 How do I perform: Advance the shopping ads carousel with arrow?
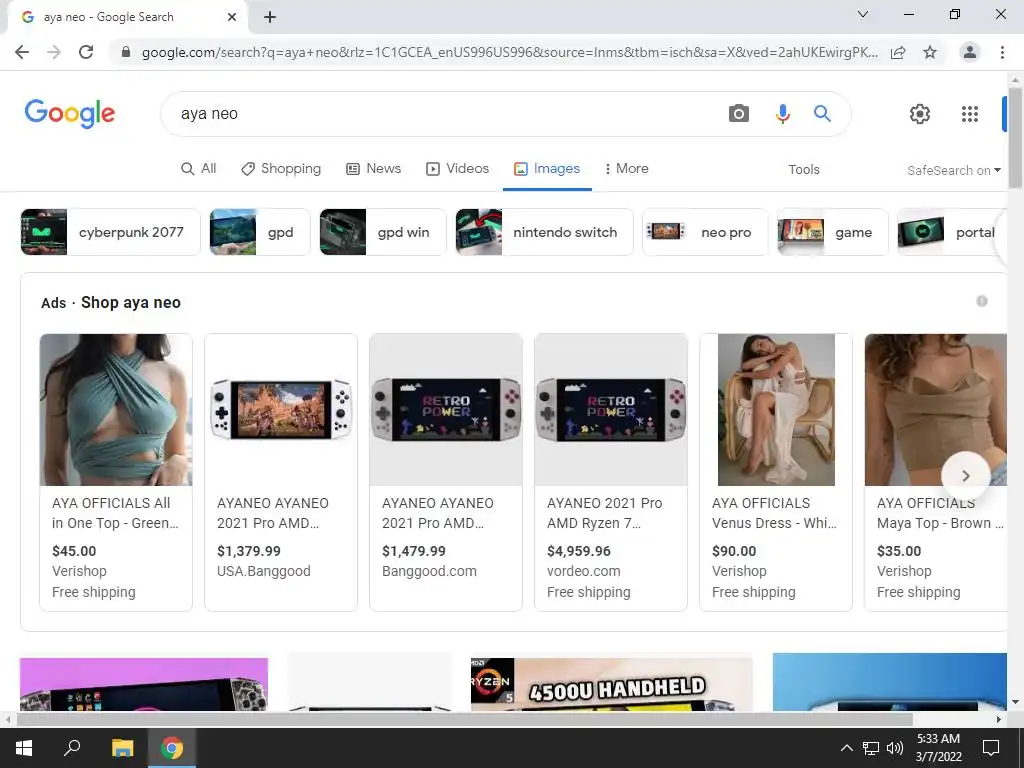pyautogui.click(x=966, y=476)
